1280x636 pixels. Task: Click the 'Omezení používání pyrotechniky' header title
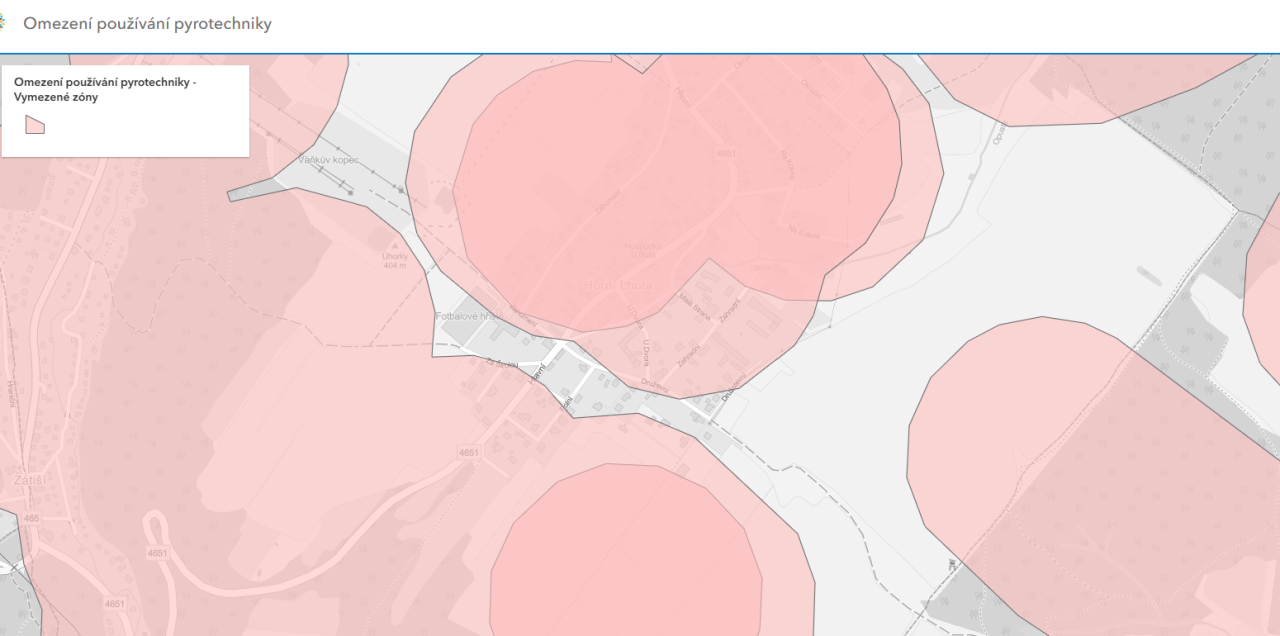tap(147, 23)
